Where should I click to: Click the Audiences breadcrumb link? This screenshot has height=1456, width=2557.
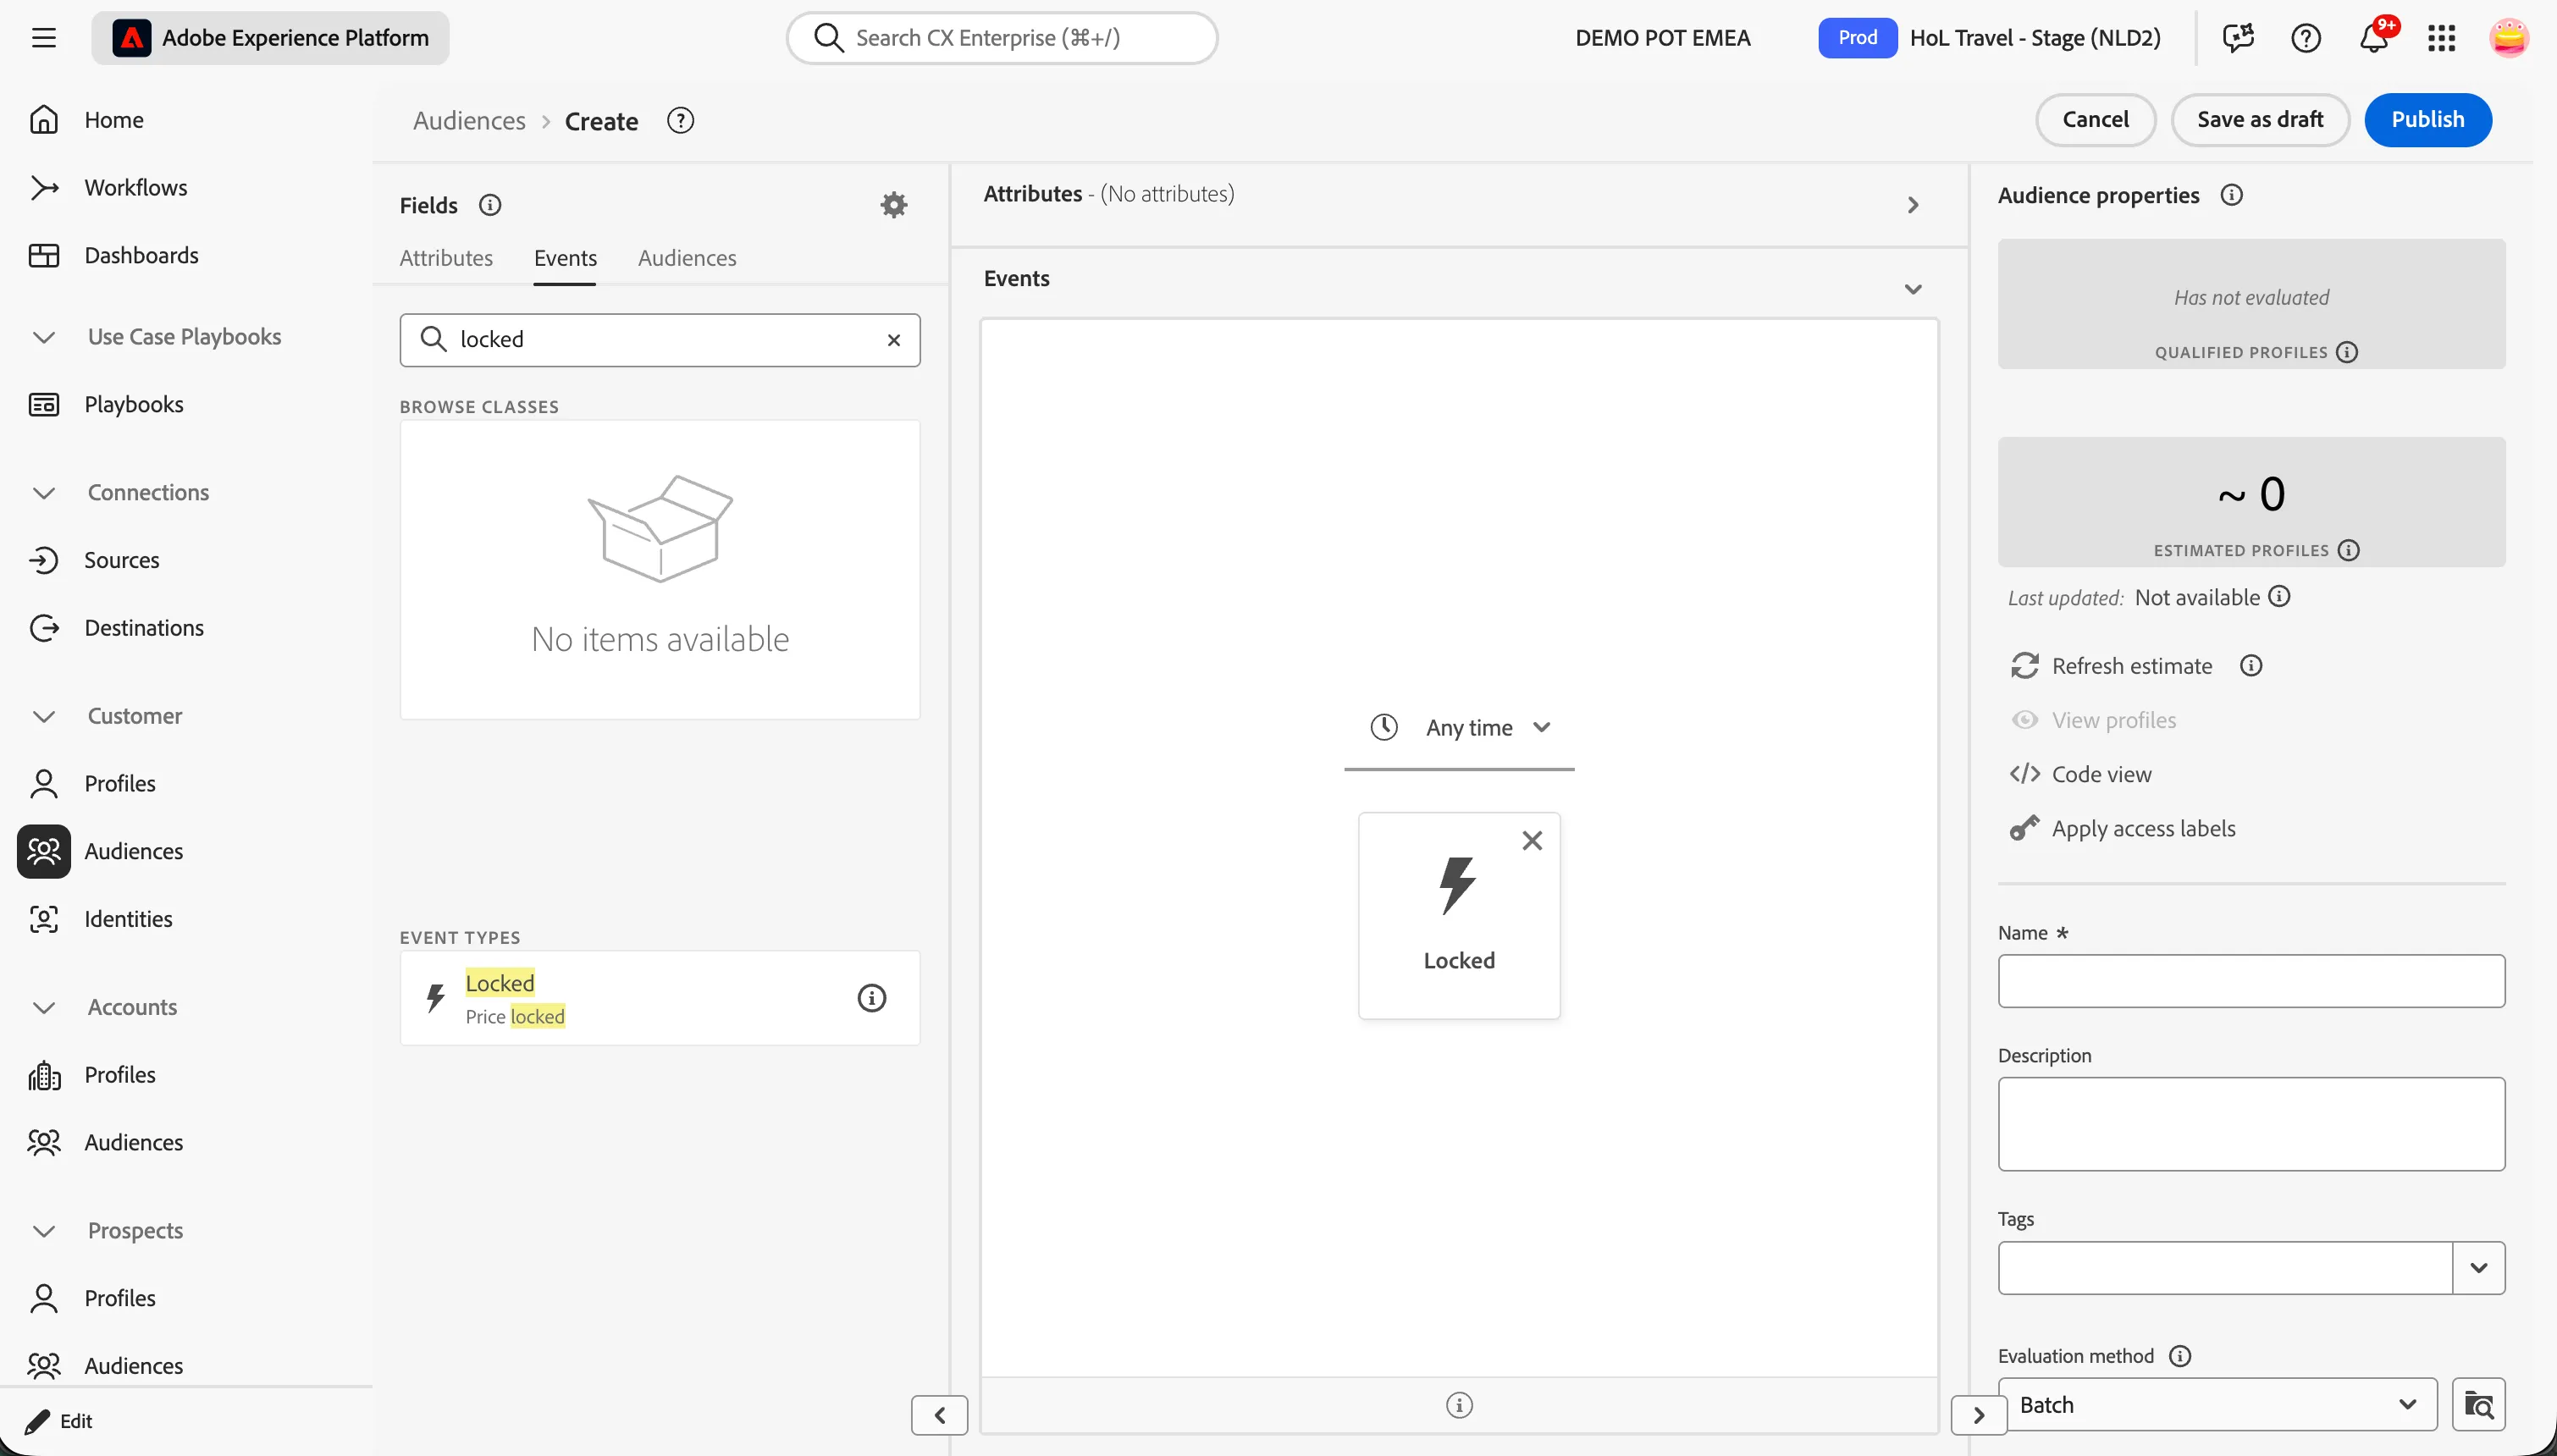(469, 121)
